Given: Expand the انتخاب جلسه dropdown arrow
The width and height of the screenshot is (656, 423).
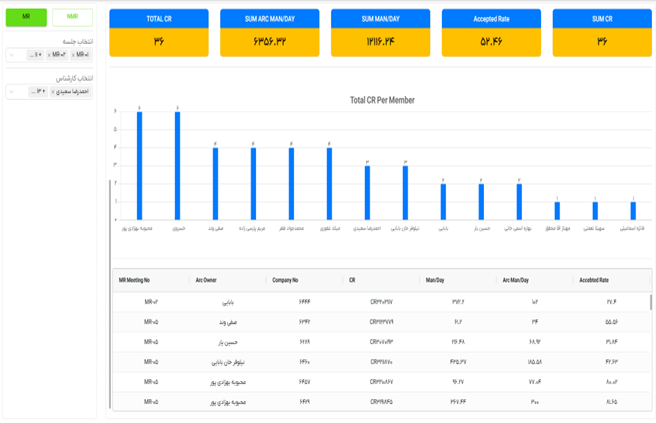Looking at the screenshot, I should pyautogui.click(x=11, y=55).
